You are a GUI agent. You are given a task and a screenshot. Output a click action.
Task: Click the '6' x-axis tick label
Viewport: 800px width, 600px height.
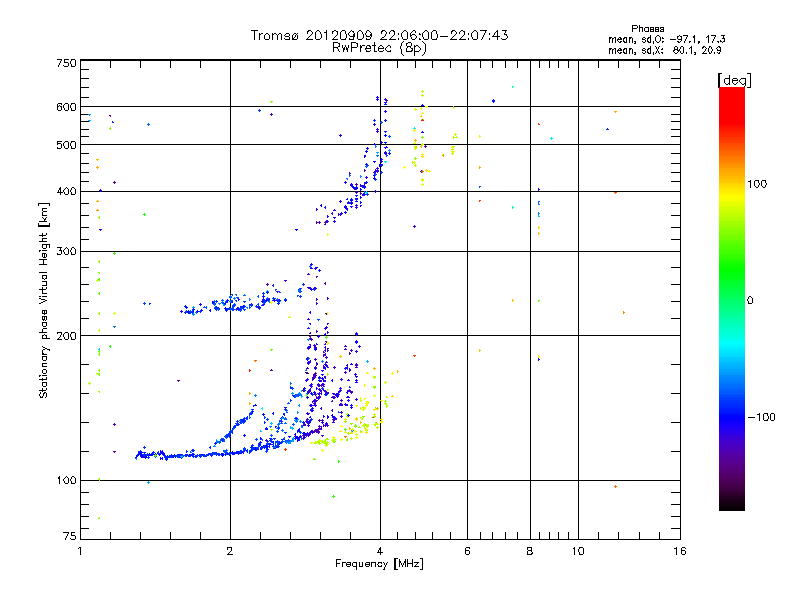coord(467,551)
